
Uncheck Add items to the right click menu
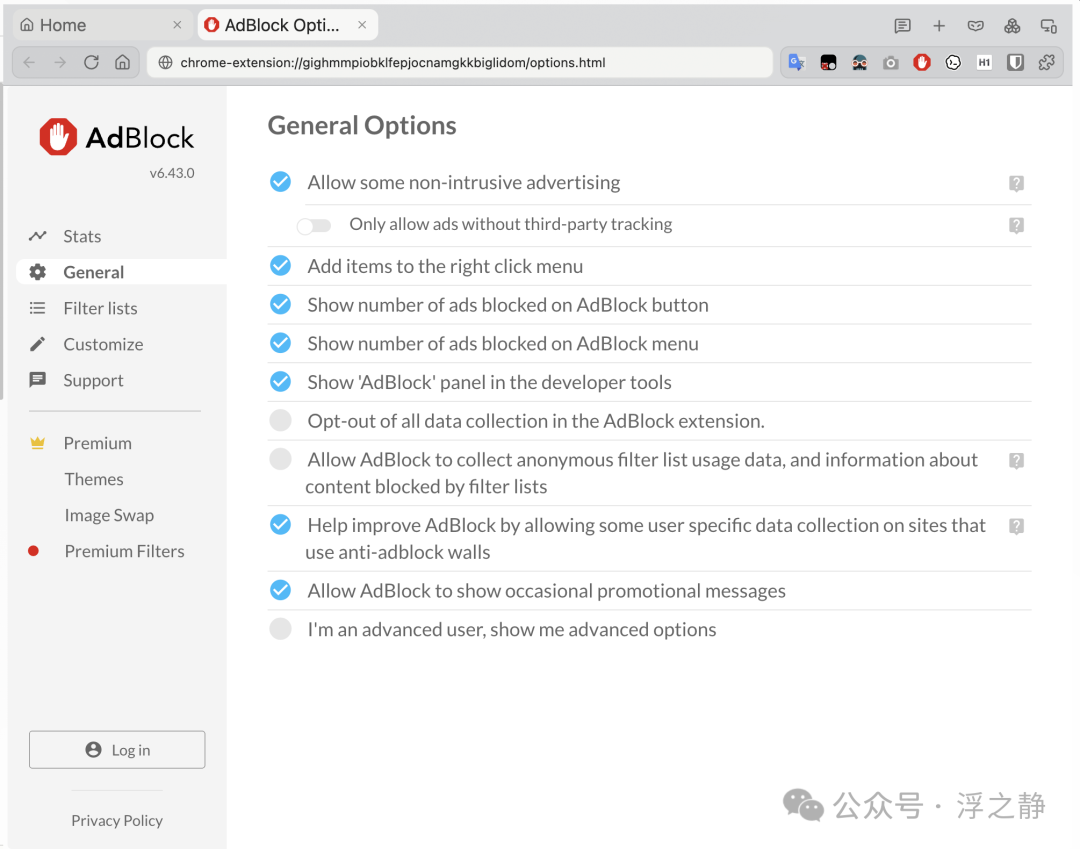coord(280,266)
